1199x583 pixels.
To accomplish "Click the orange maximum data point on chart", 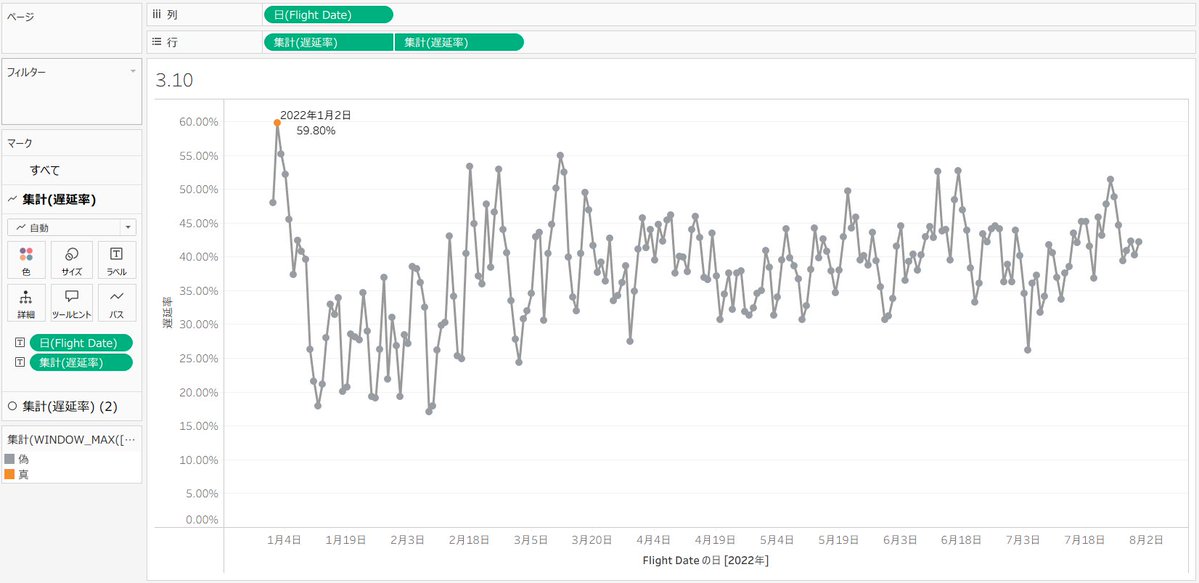I will (x=277, y=122).
